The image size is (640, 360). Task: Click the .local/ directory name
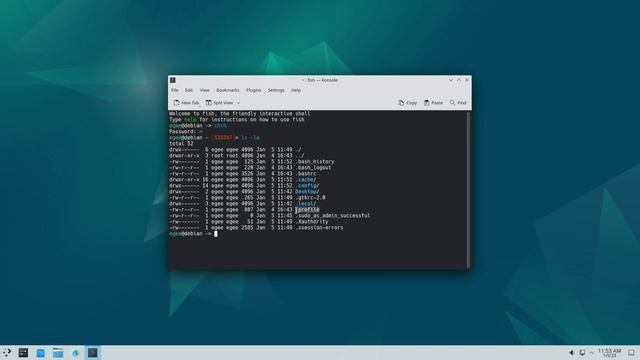coord(306,204)
